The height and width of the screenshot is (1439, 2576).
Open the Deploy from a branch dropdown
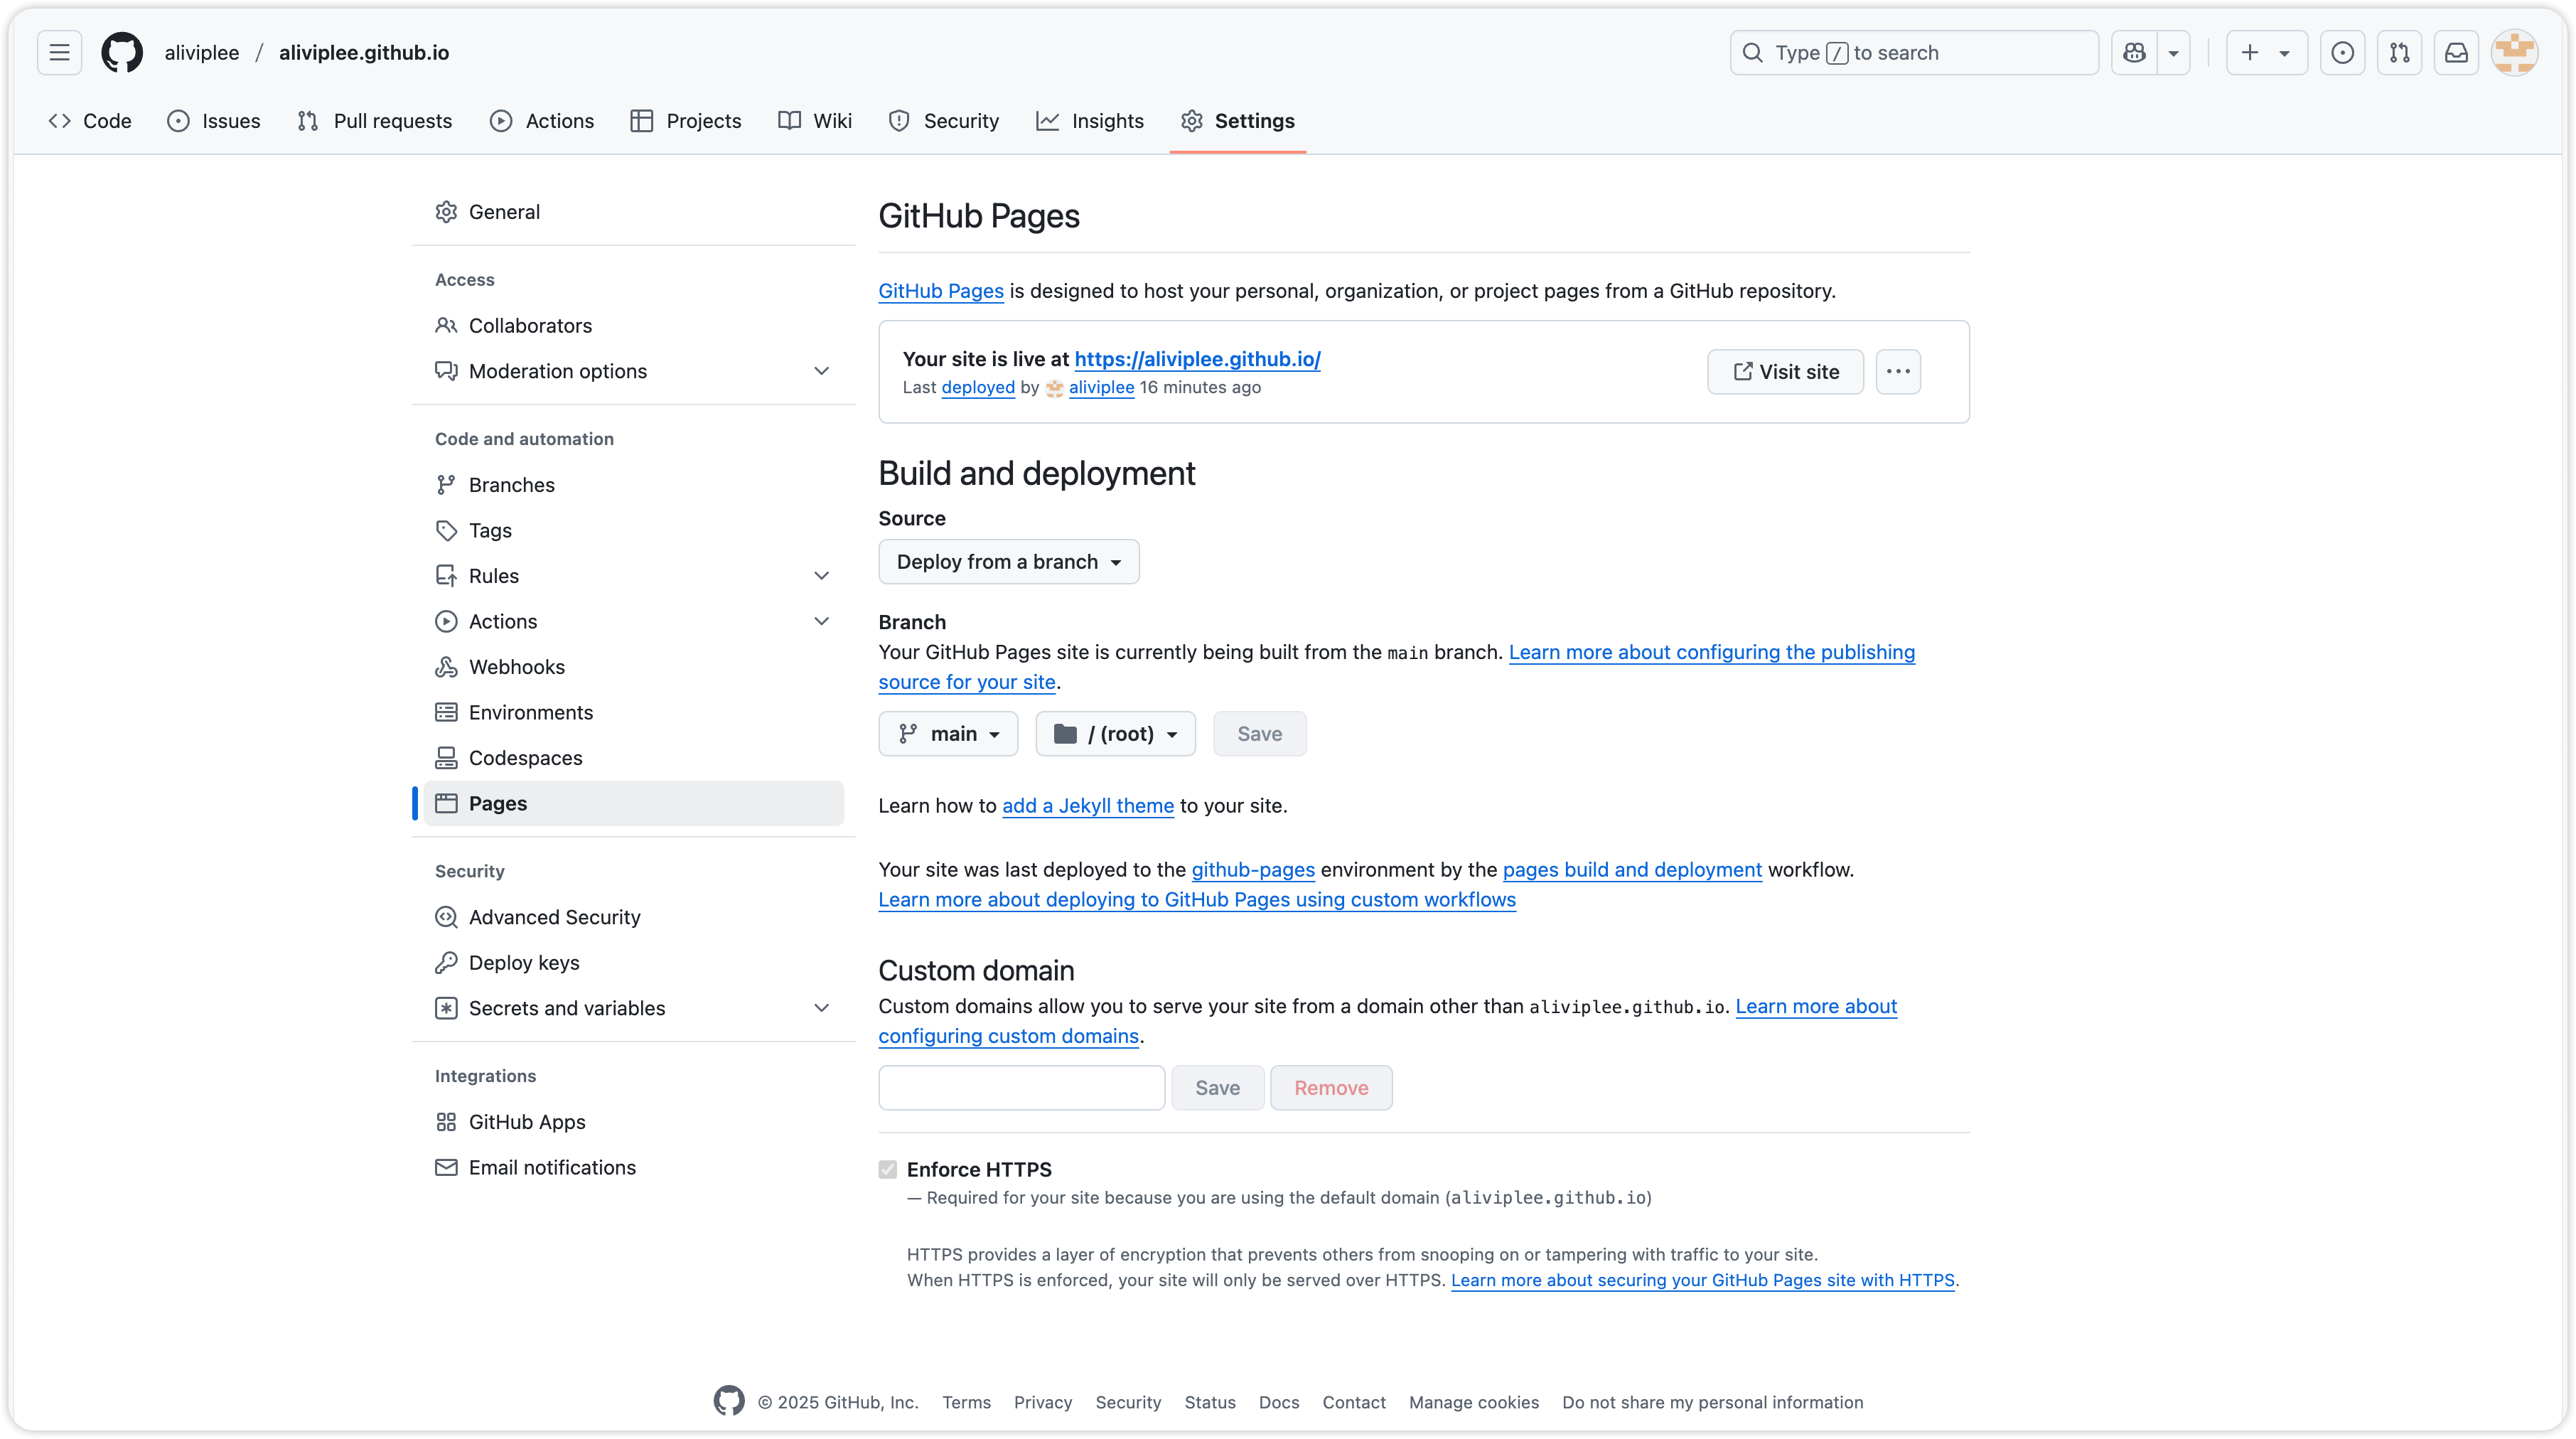tap(1008, 561)
